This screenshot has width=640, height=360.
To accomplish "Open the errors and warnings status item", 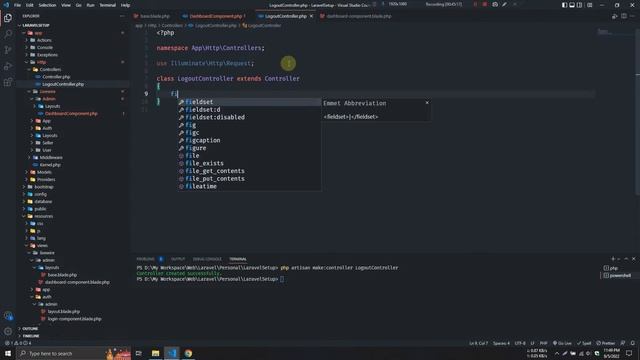I will [x=18, y=343].
